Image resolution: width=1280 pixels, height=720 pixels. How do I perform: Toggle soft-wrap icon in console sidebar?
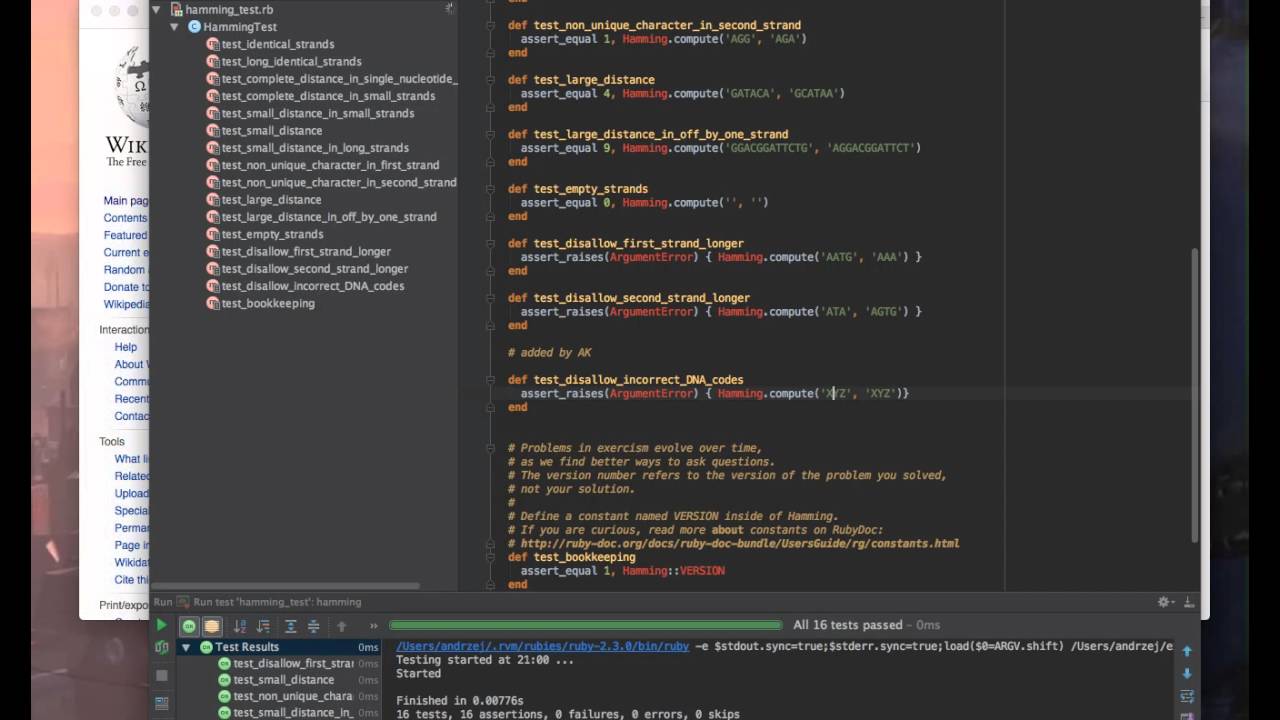click(x=1187, y=696)
